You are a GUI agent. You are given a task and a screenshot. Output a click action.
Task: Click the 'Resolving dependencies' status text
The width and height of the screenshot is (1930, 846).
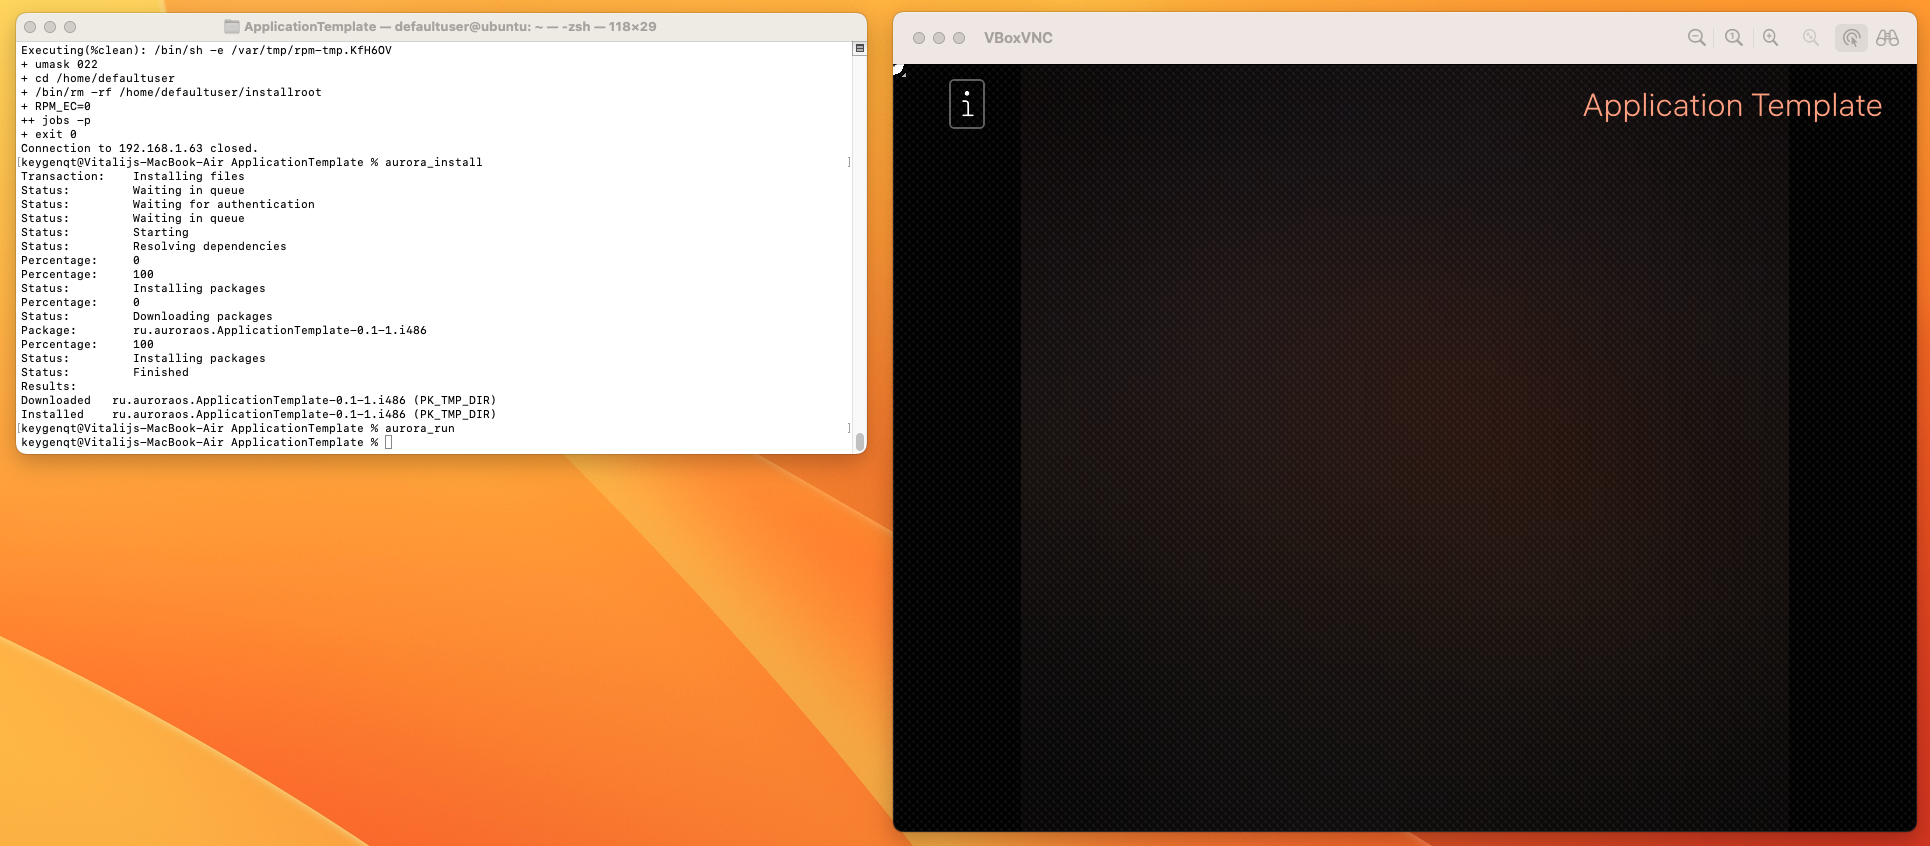click(x=210, y=246)
